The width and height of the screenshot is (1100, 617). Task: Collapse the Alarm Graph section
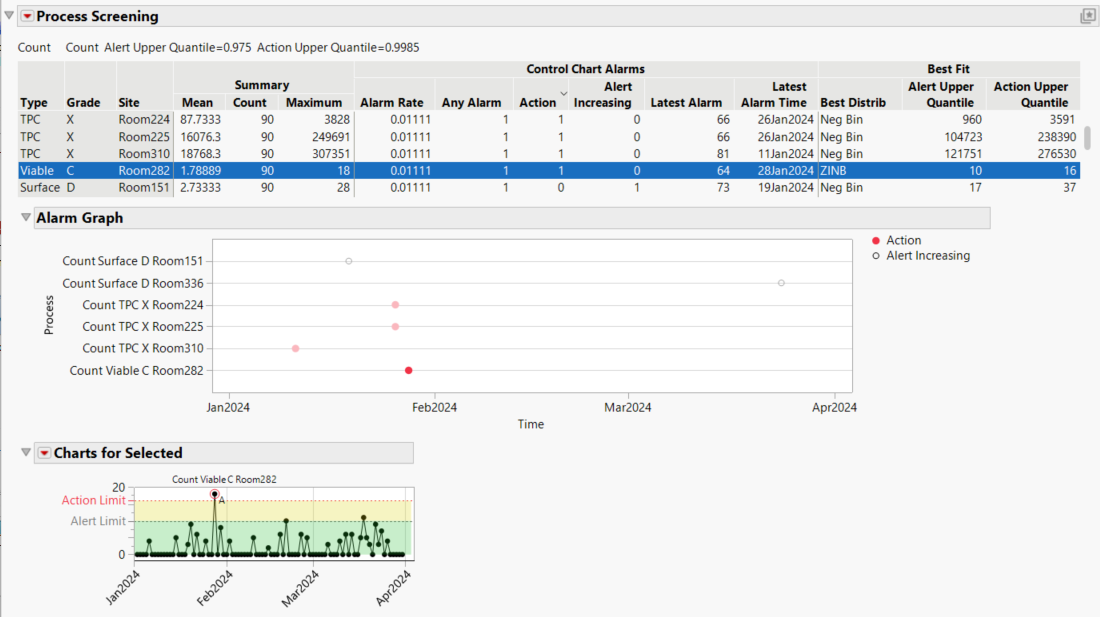tap(26, 217)
